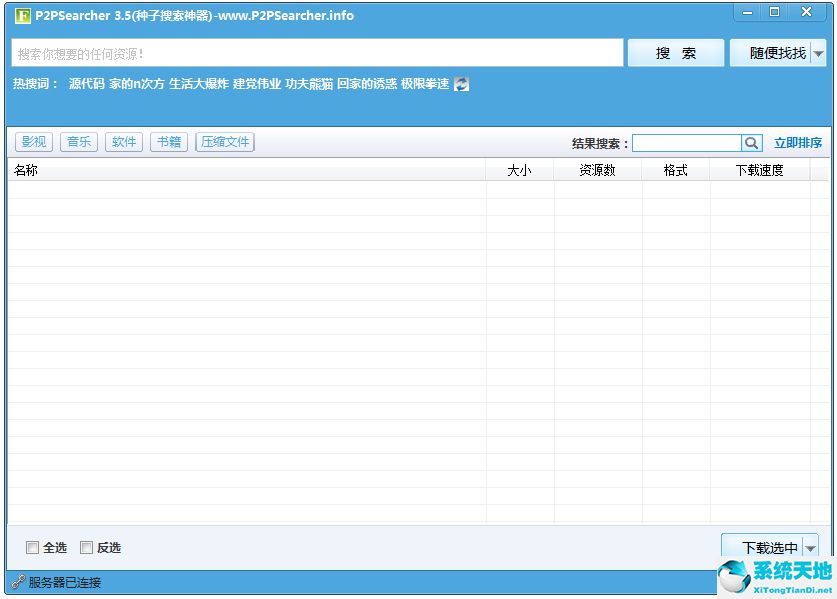Click the 服务器已连接 status text
This screenshot has width=837, height=599.
tap(65, 582)
